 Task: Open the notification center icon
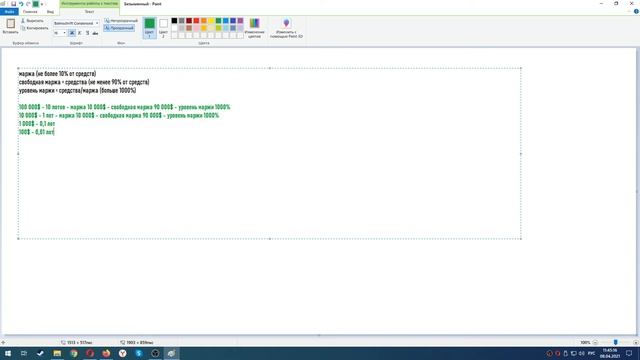pyautogui.click(x=629, y=353)
